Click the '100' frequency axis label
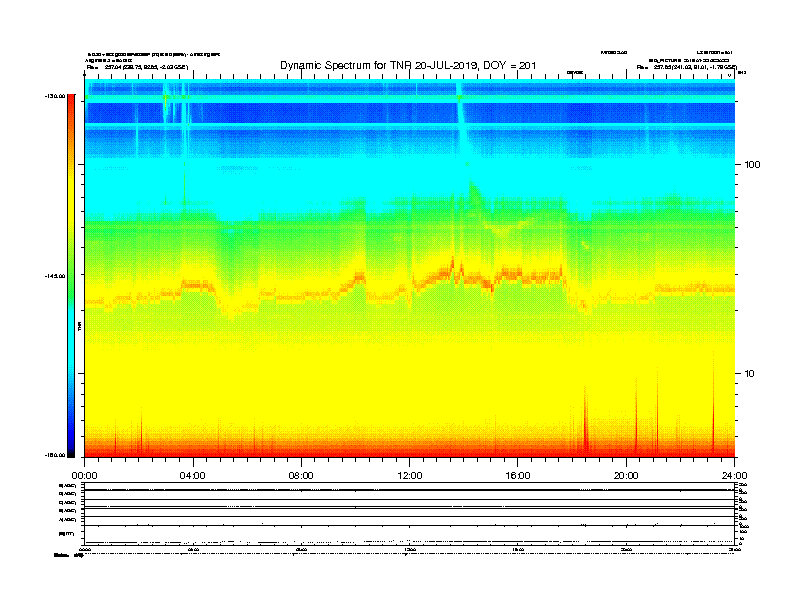 752,165
